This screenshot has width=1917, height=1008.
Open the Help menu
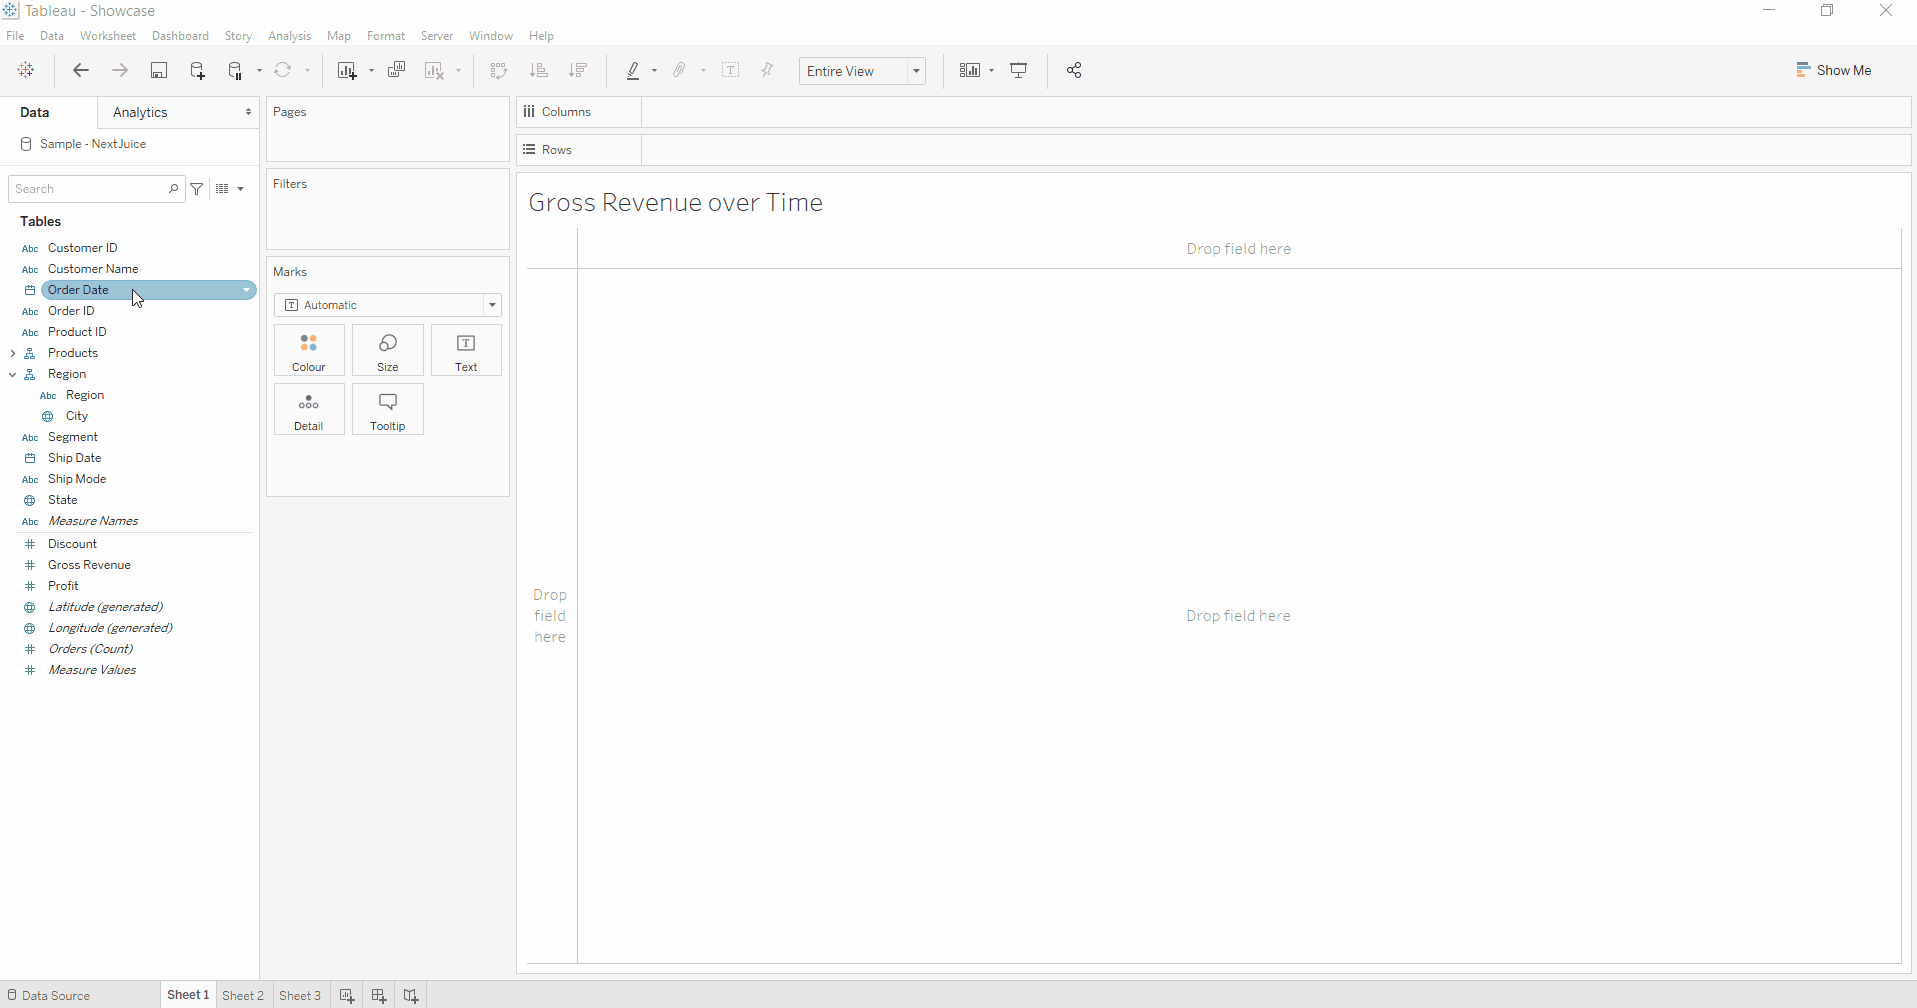tap(541, 36)
